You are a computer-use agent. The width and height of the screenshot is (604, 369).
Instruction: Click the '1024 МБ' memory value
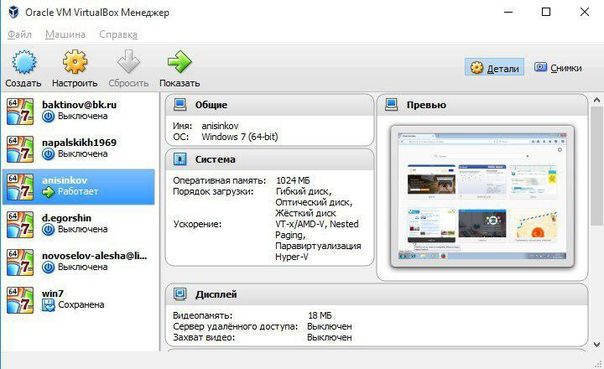(x=293, y=180)
